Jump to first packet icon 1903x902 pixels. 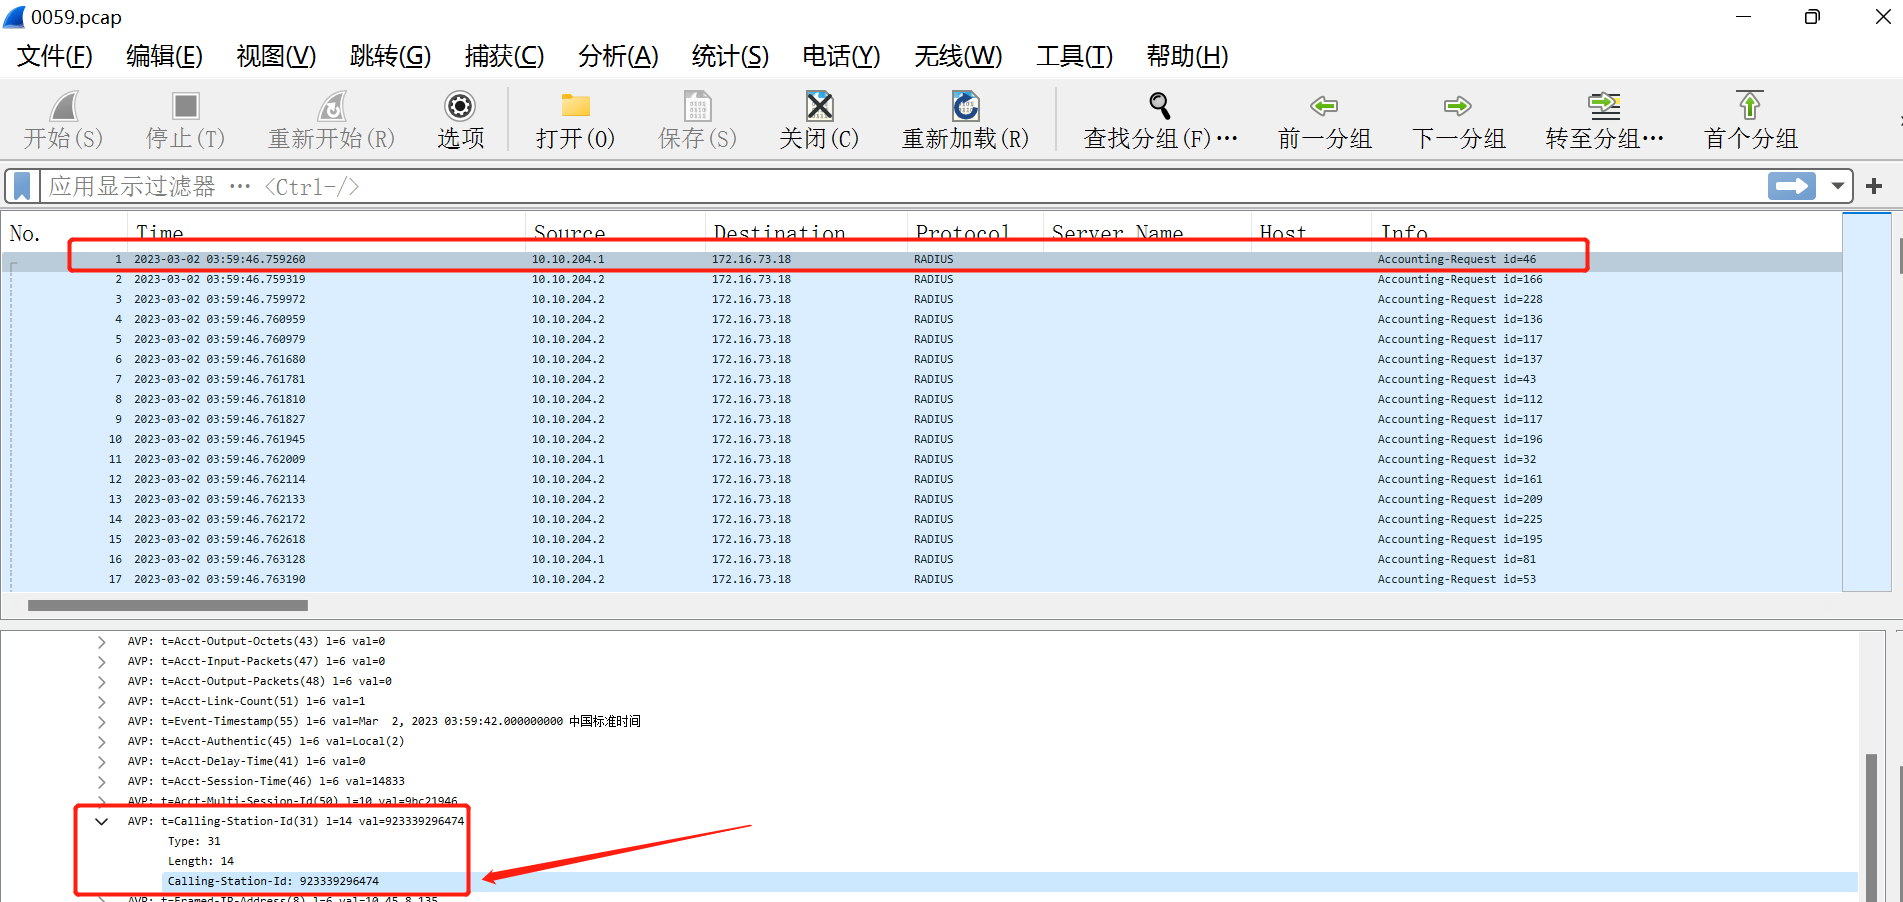[x=1750, y=107]
